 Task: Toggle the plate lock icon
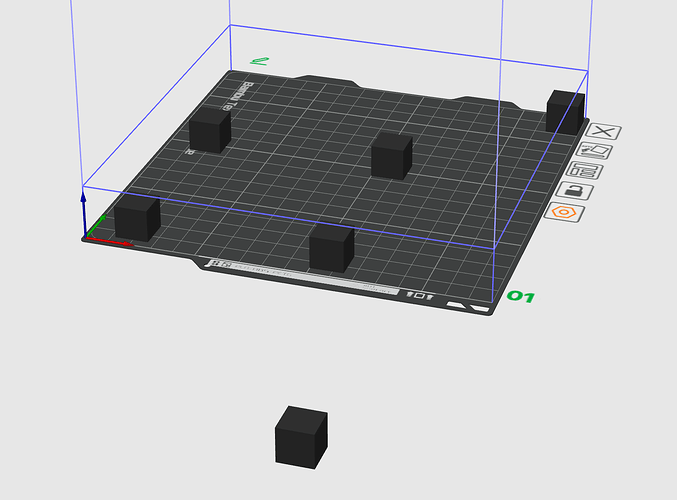[574, 190]
